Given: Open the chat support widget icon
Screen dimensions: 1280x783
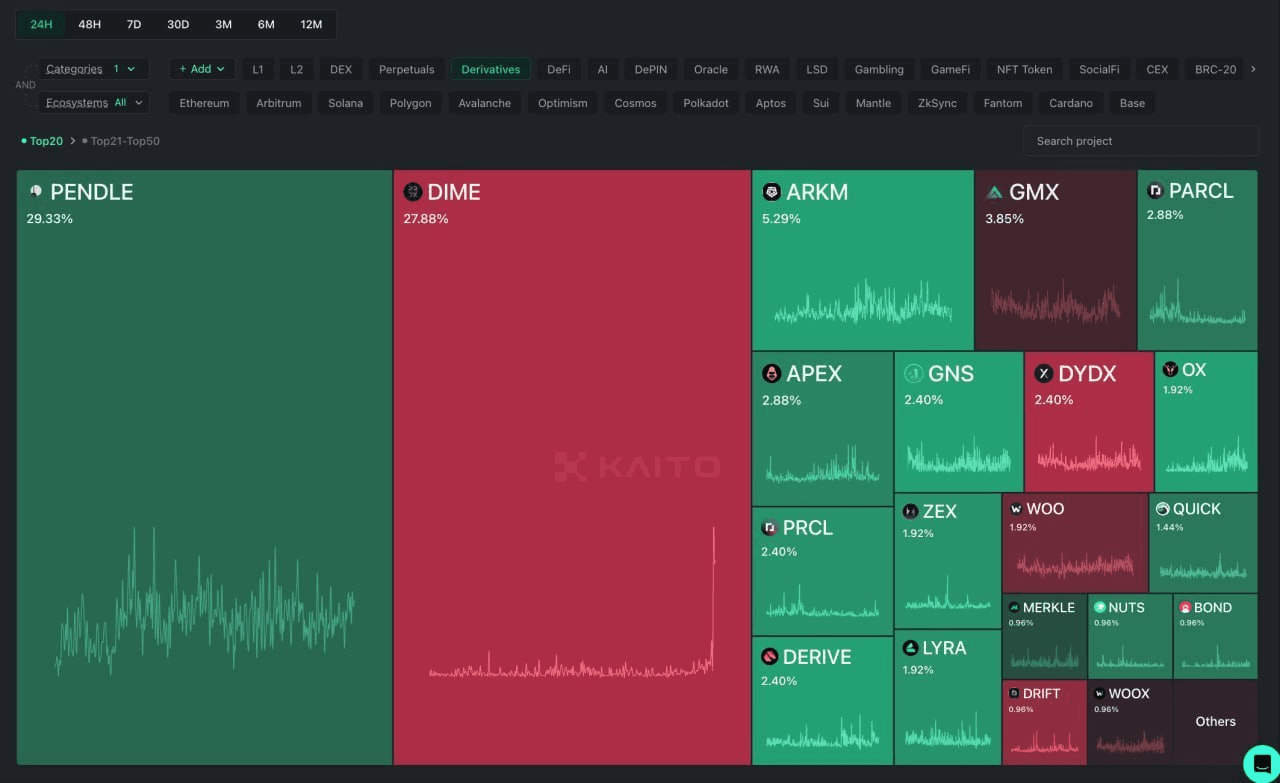Looking at the screenshot, I should [1262, 764].
